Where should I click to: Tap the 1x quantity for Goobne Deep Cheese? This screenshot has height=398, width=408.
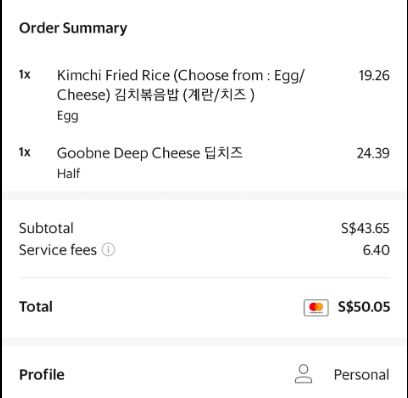point(25,152)
